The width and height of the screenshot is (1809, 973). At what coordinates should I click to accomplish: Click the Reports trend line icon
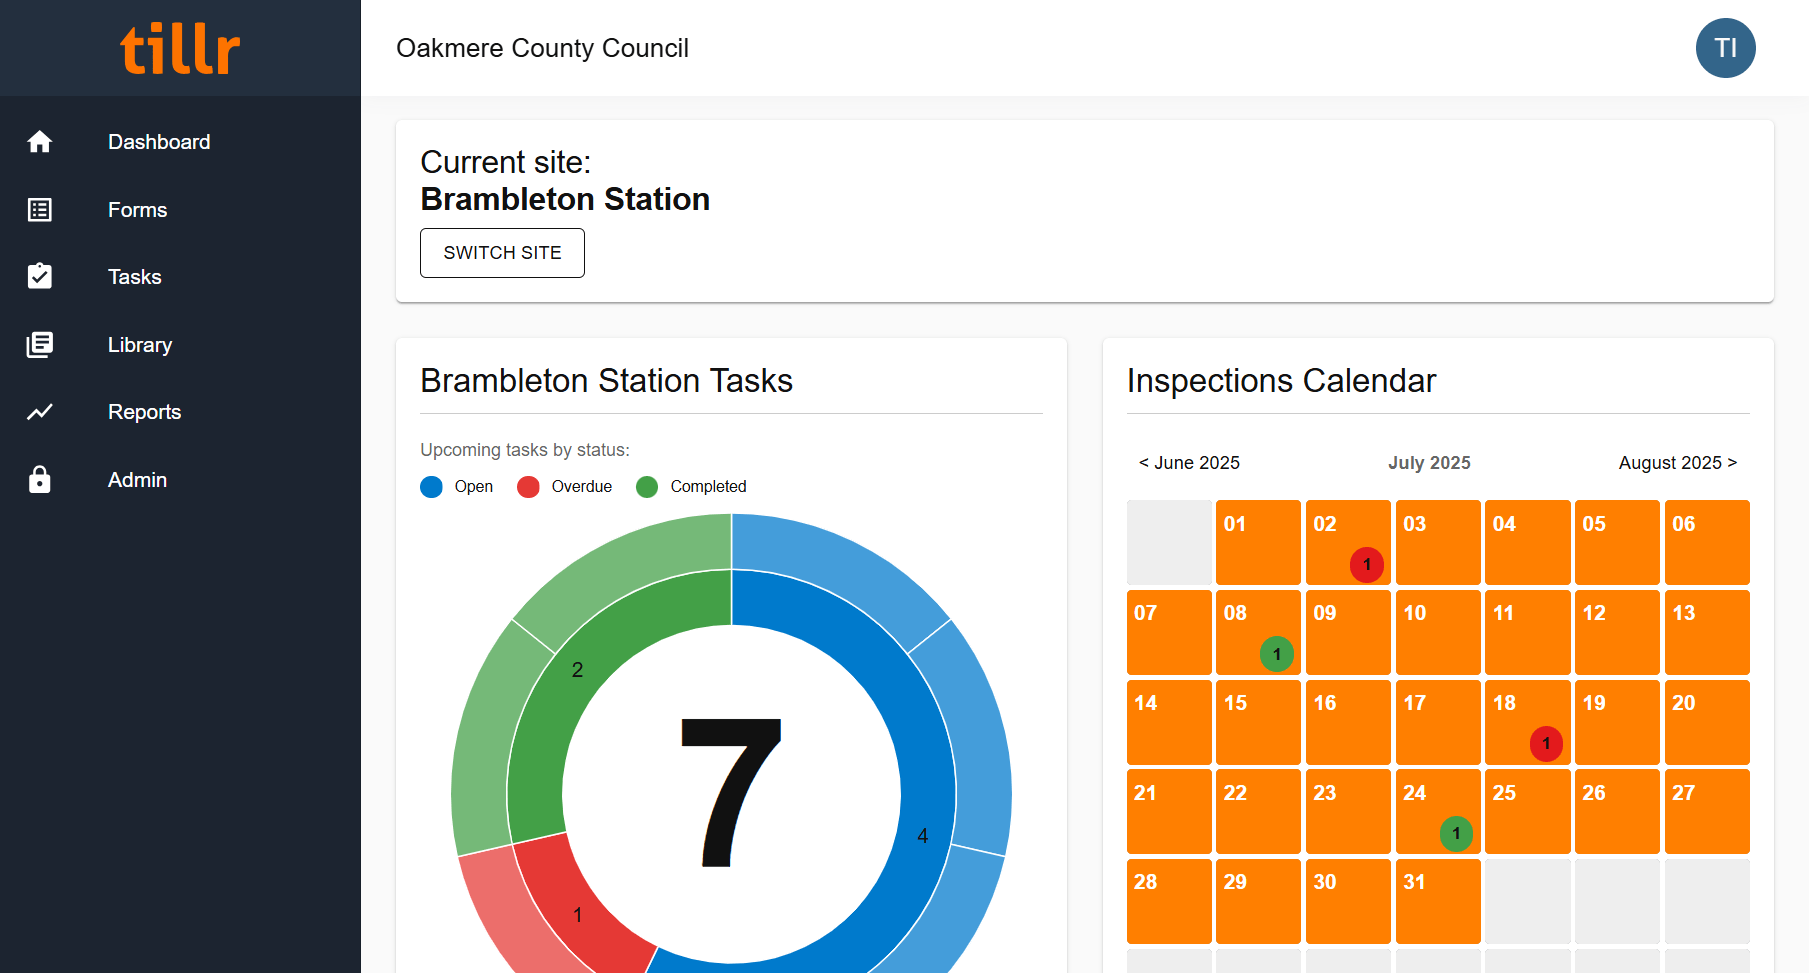tap(40, 412)
